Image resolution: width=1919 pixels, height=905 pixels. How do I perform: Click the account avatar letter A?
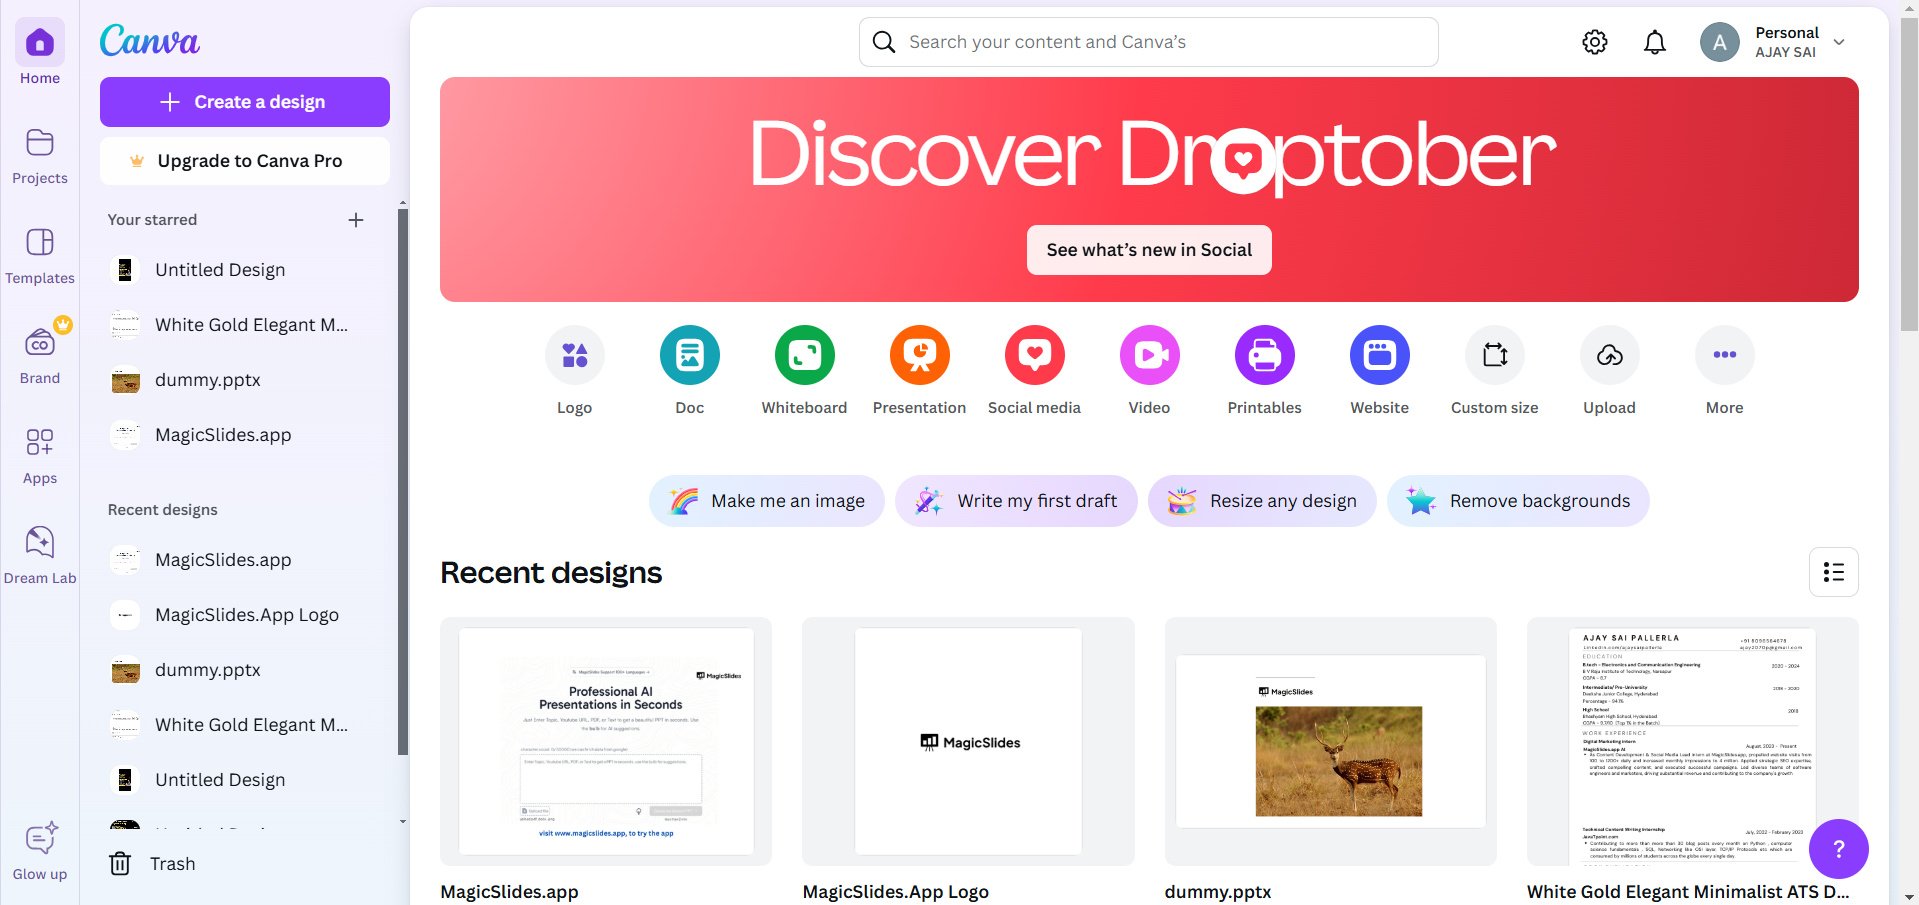click(x=1720, y=42)
